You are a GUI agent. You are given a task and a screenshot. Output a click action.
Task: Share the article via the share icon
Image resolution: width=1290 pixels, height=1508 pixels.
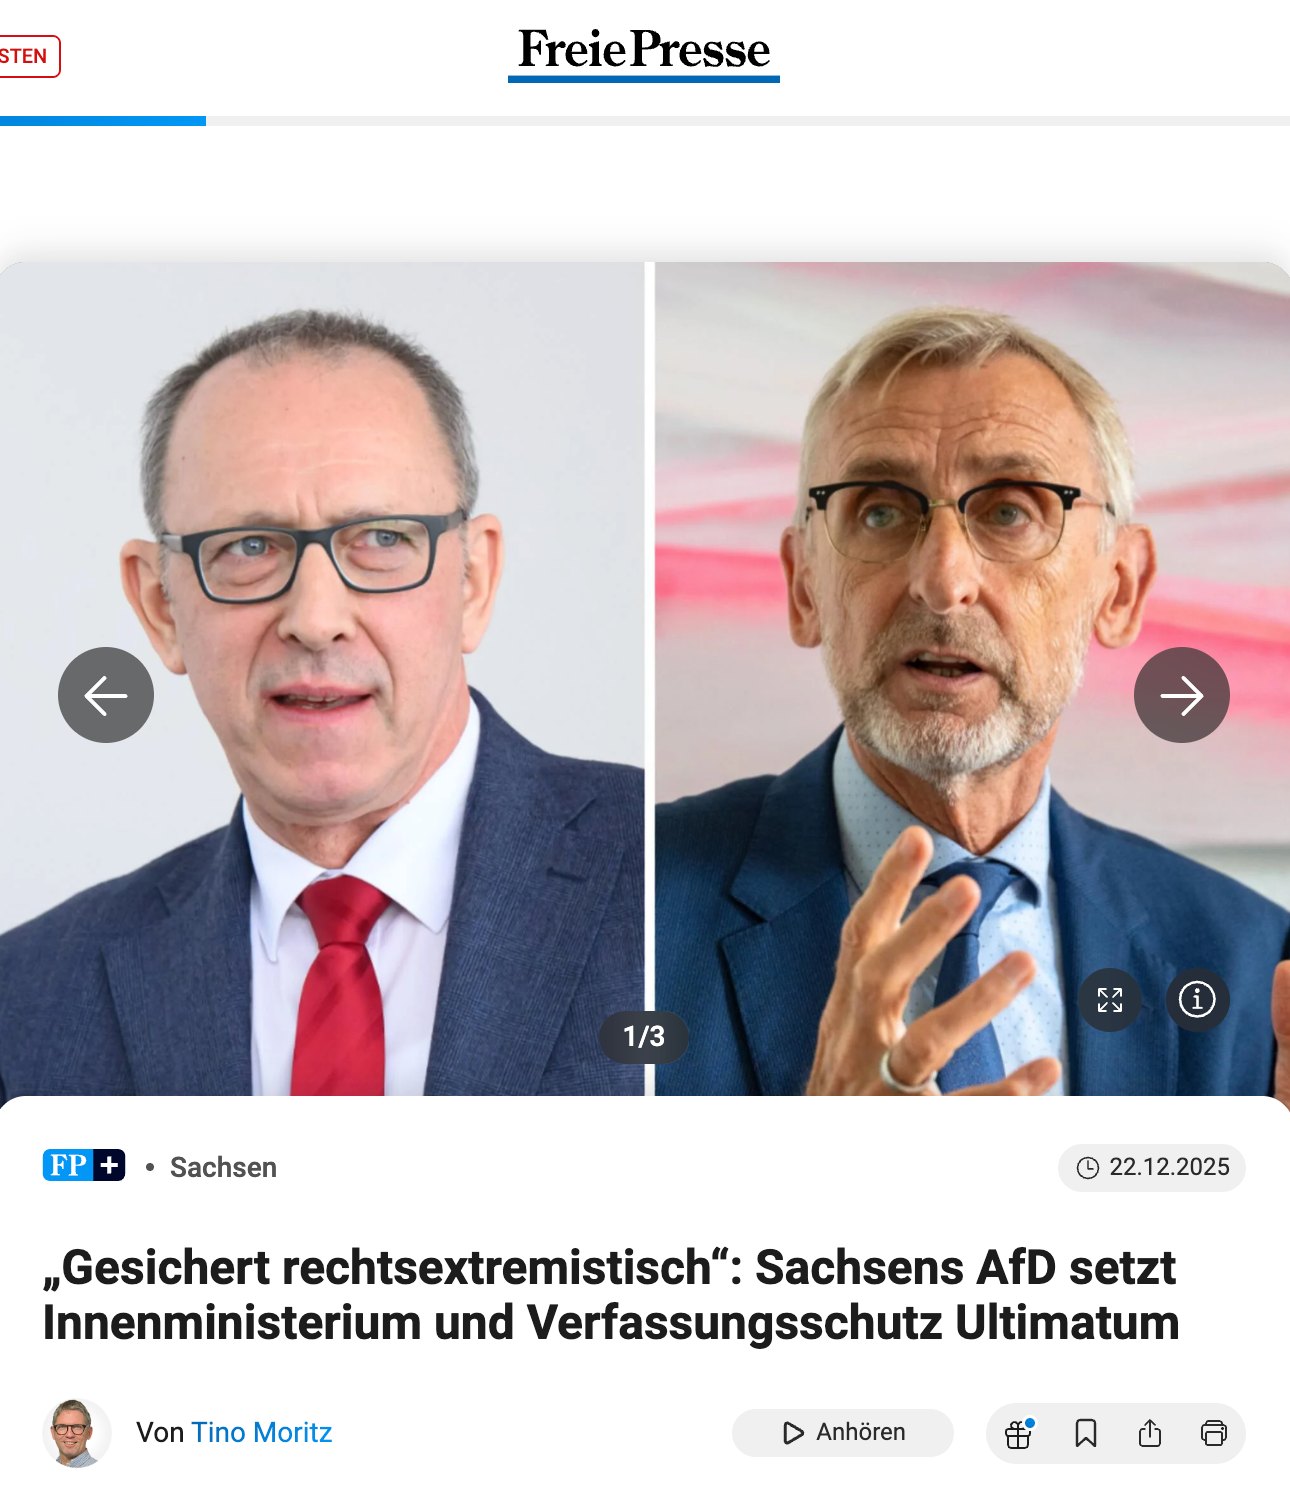pos(1150,1433)
